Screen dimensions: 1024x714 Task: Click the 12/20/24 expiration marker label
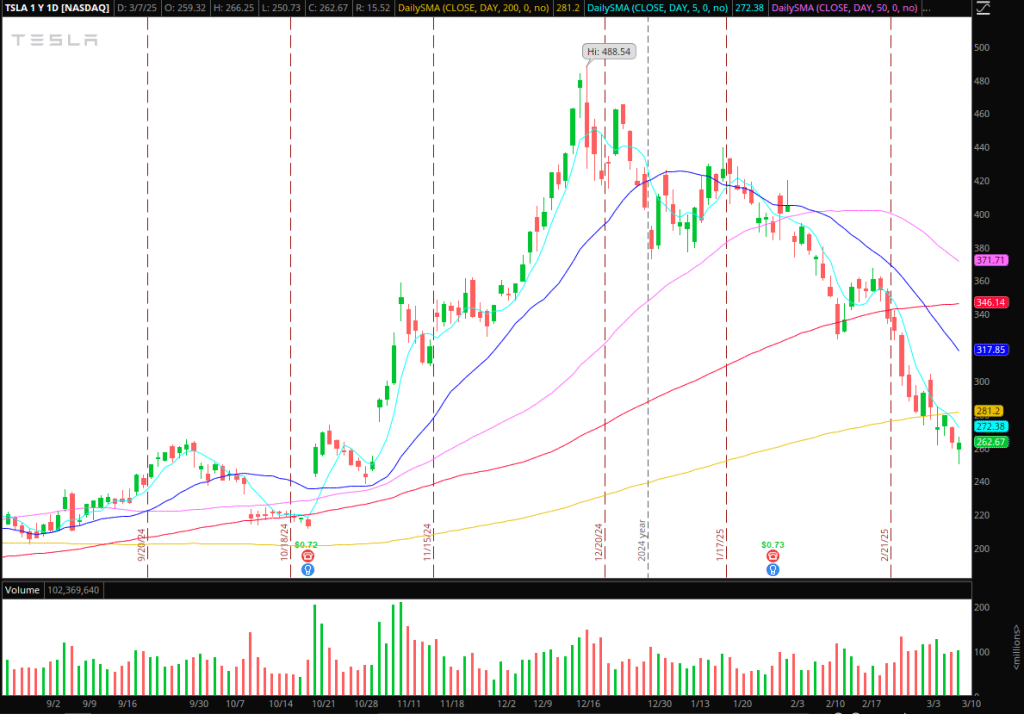[598, 542]
